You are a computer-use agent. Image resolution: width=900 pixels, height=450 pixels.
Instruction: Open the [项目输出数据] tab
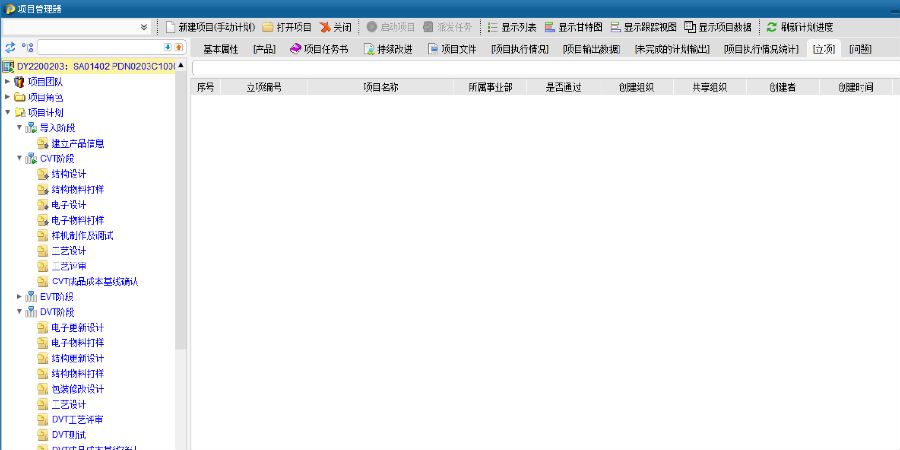tap(591, 49)
